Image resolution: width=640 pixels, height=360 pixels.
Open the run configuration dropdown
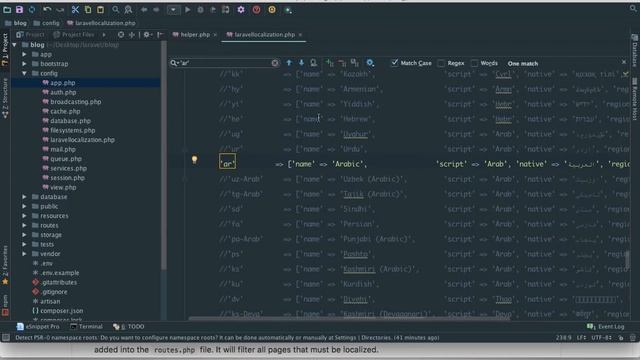click(x=173, y=9)
